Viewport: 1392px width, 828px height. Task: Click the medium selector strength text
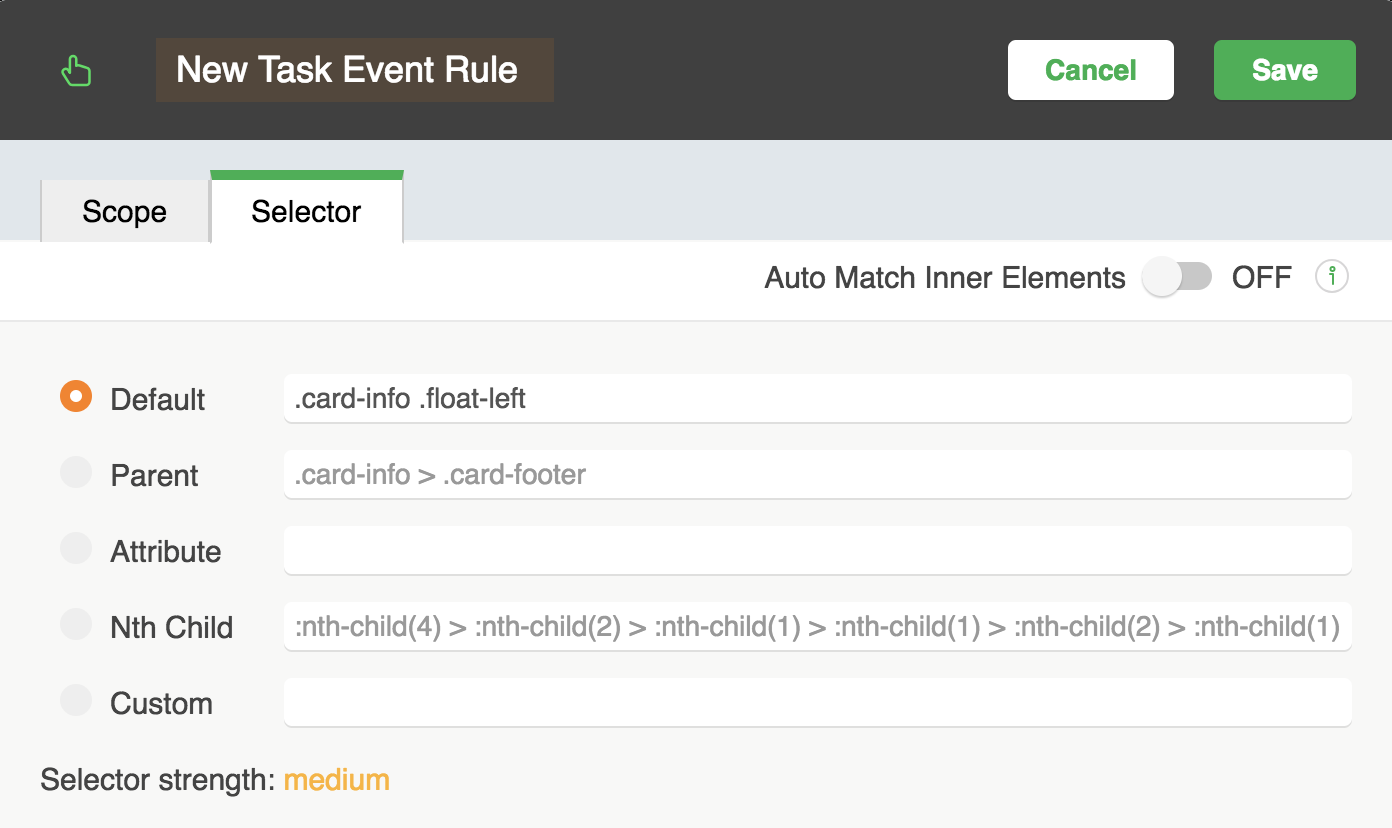[x=337, y=780]
